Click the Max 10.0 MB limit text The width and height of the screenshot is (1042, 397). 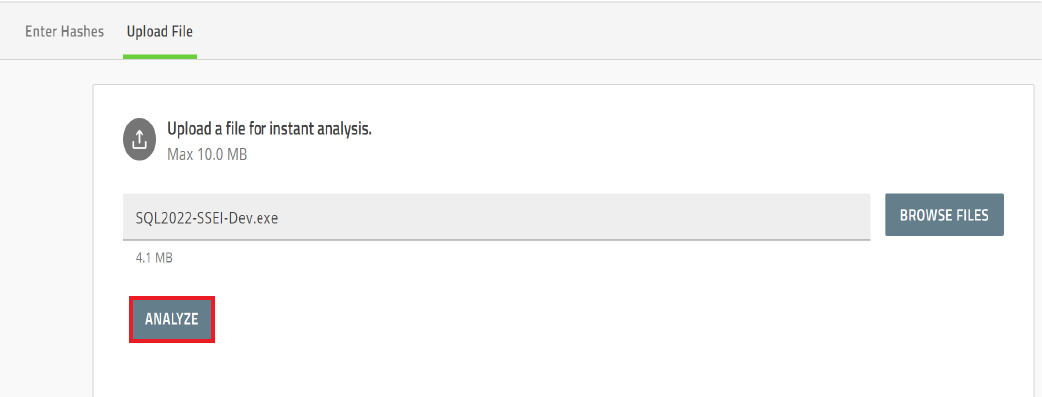pos(207,155)
